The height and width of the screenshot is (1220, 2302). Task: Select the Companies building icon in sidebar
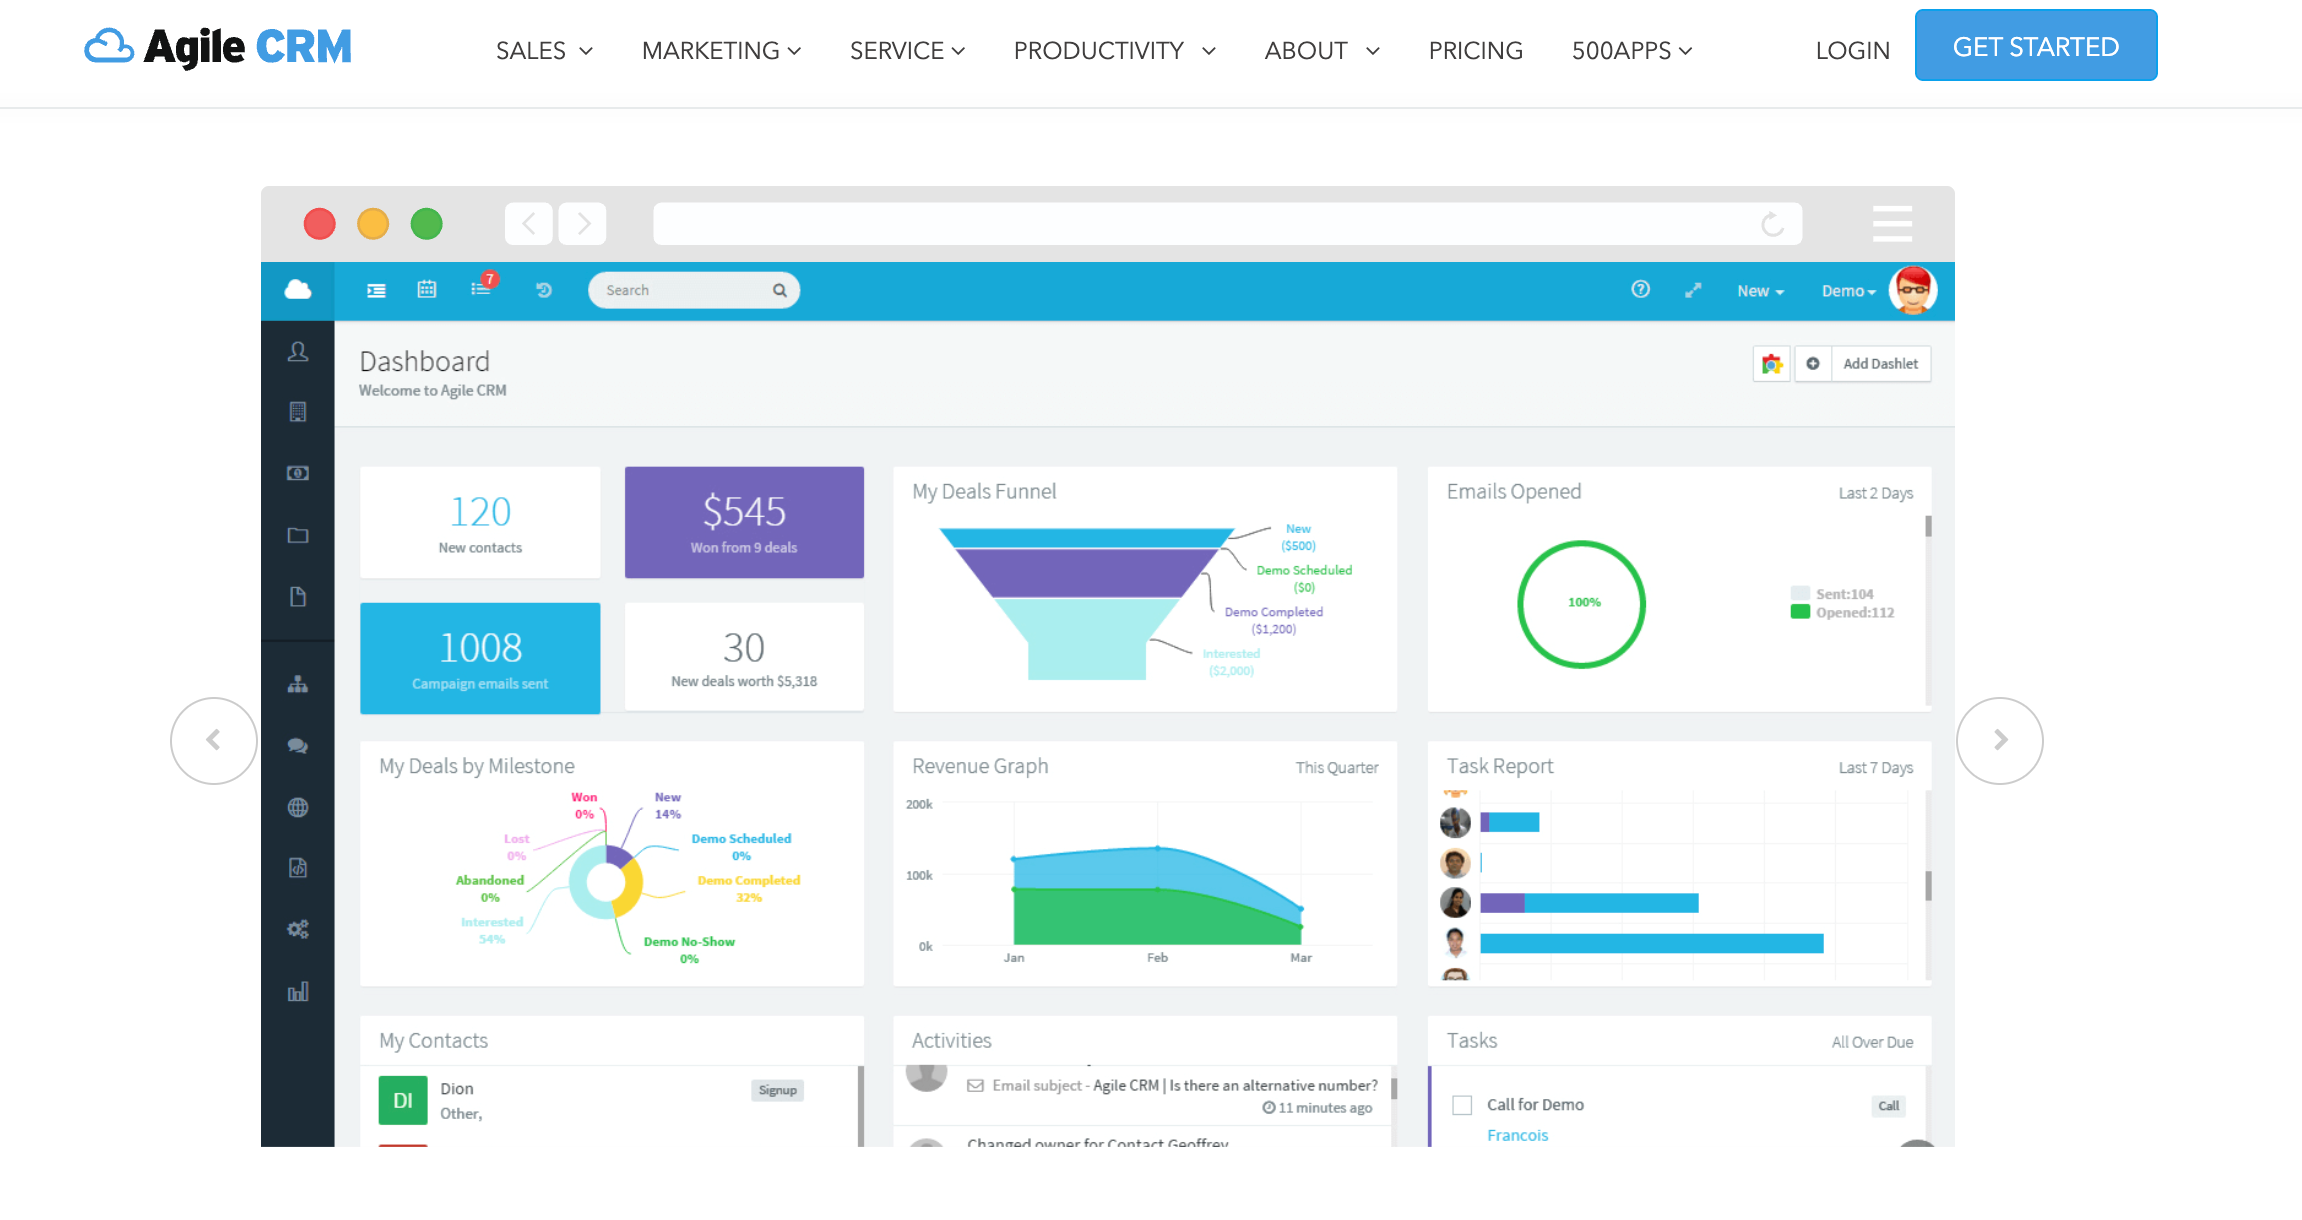point(298,411)
